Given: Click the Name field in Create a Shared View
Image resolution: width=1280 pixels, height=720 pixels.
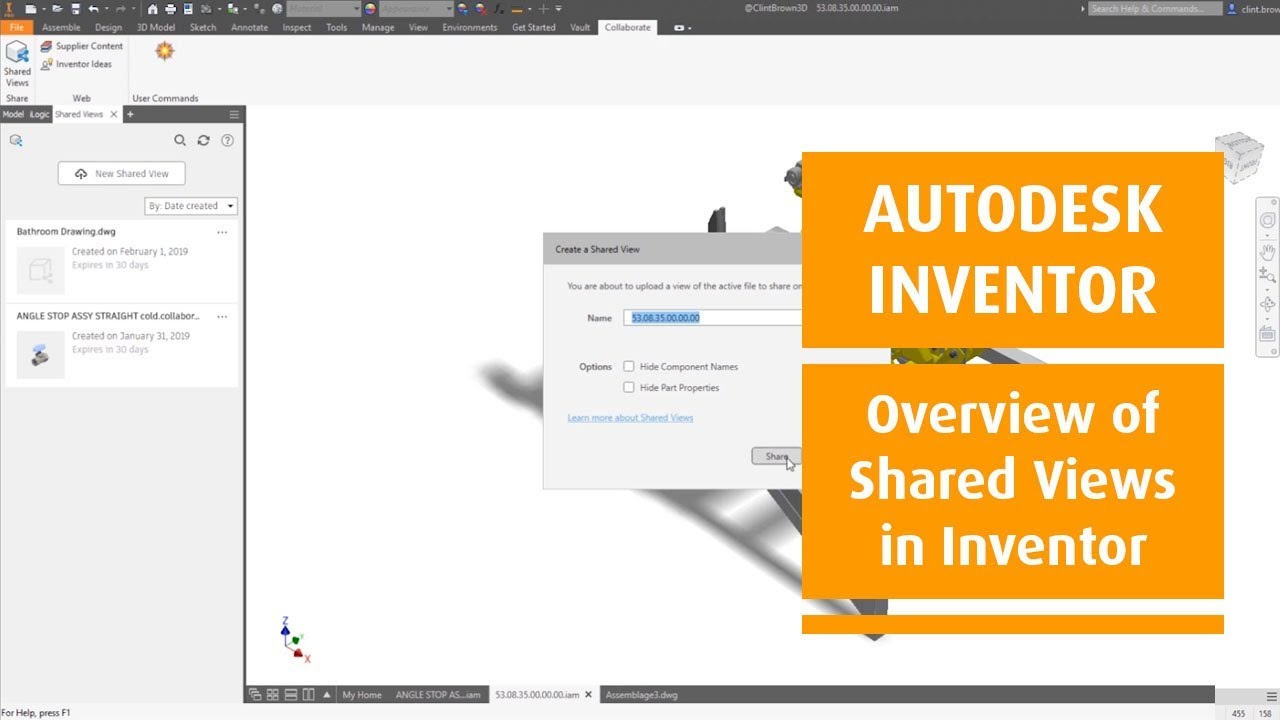Looking at the screenshot, I should pos(712,317).
